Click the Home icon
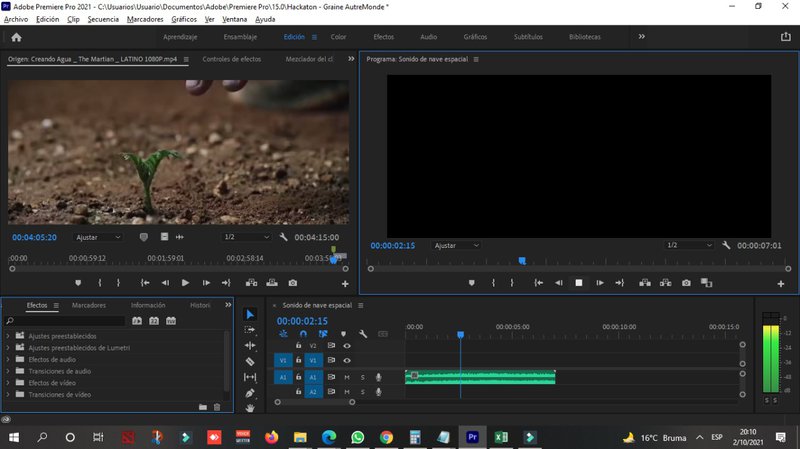800x449 pixels. pos(16,37)
